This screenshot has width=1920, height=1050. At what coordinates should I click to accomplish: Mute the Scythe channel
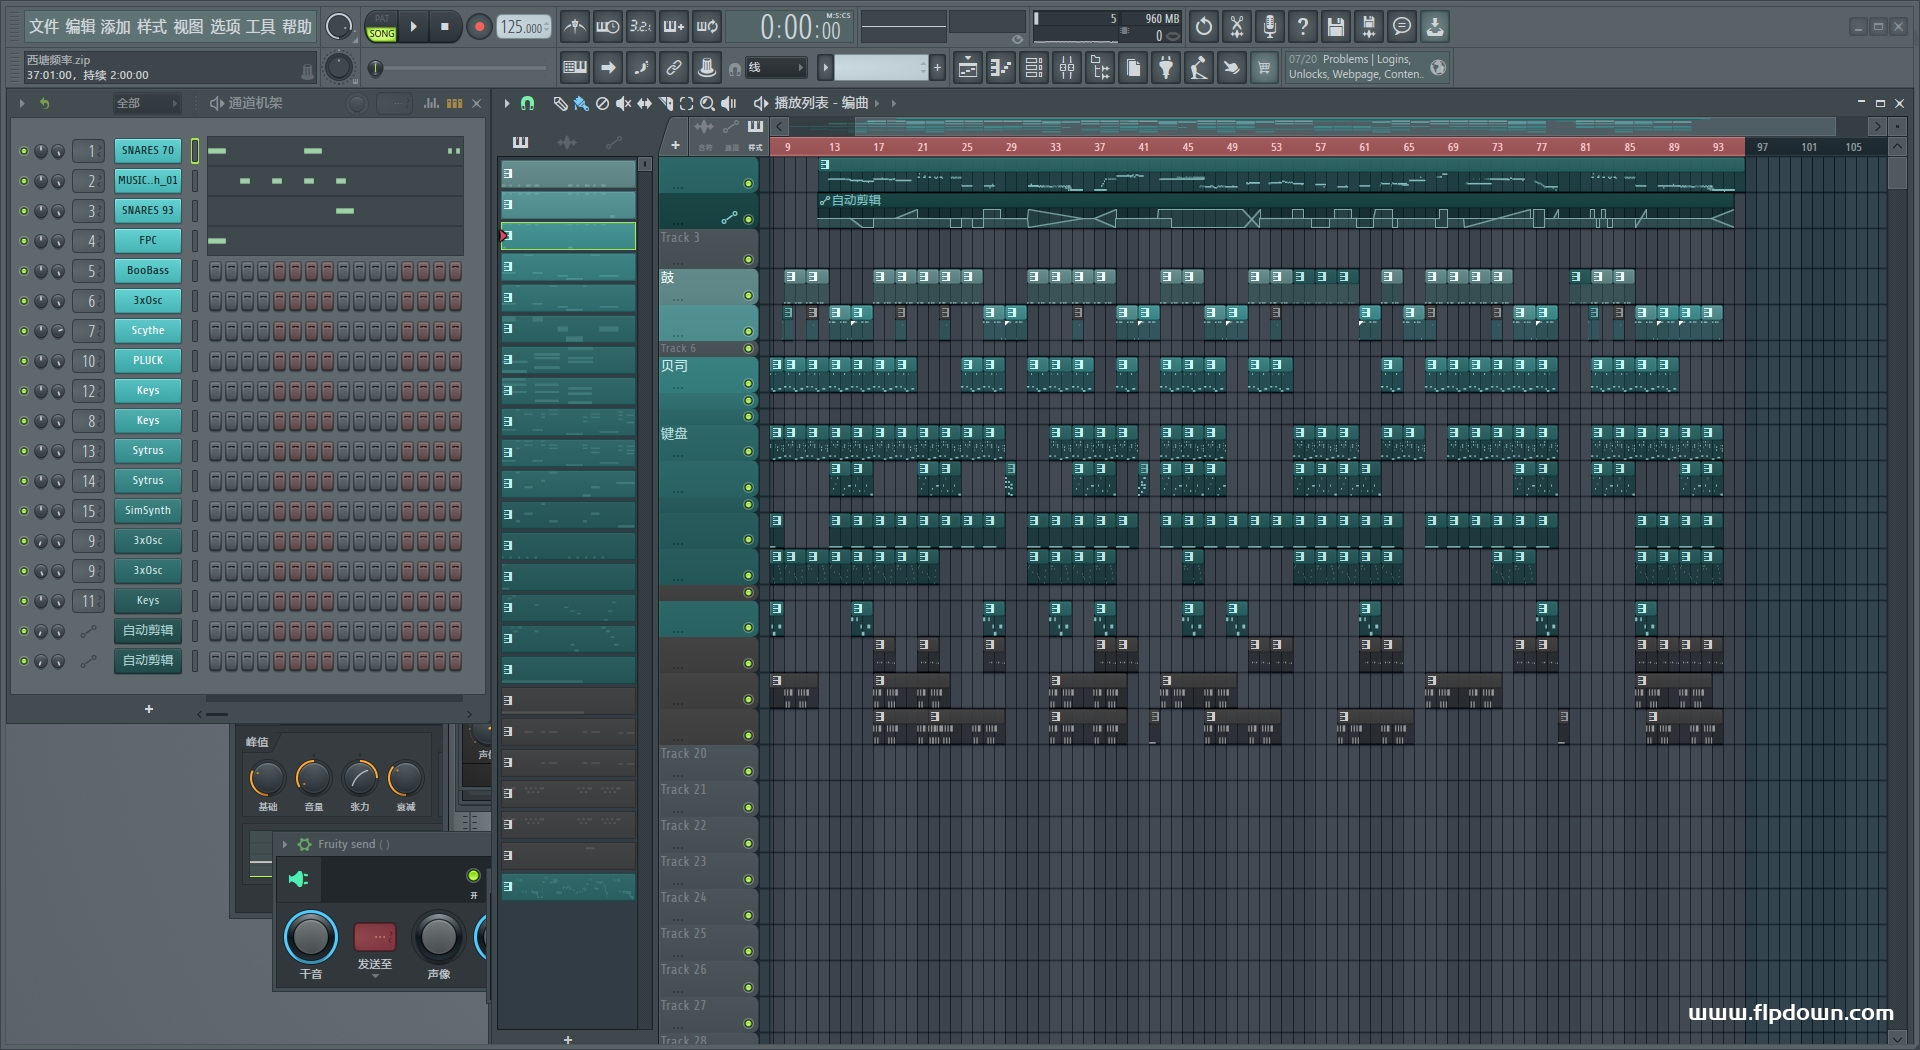point(24,331)
